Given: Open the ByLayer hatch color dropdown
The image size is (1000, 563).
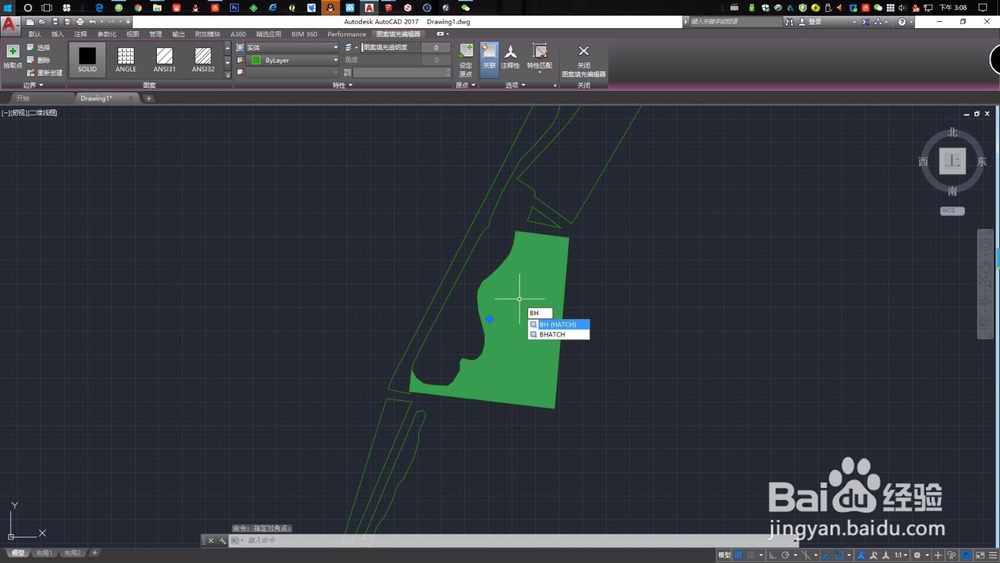Looking at the screenshot, I should coord(292,60).
